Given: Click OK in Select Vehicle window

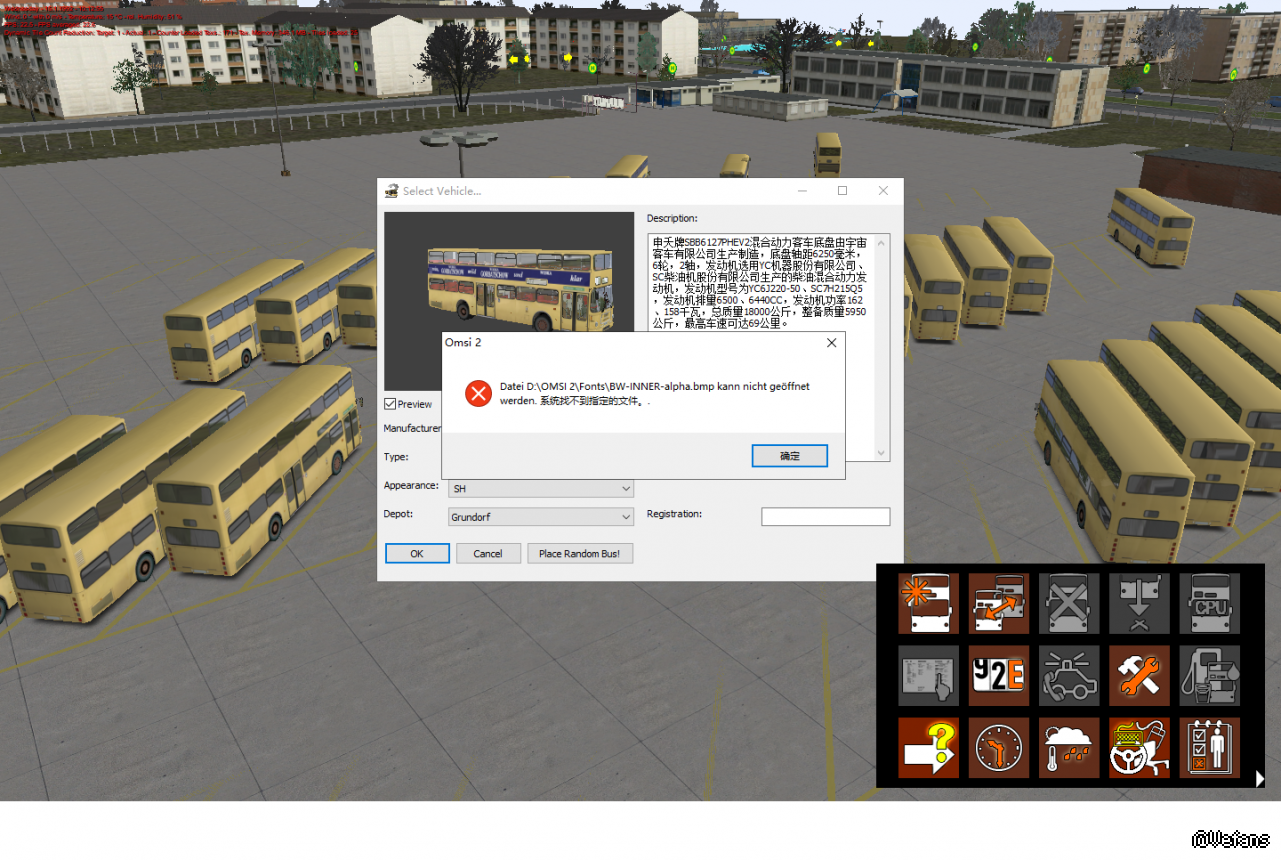Looking at the screenshot, I should pyautogui.click(x=417, y=553).
